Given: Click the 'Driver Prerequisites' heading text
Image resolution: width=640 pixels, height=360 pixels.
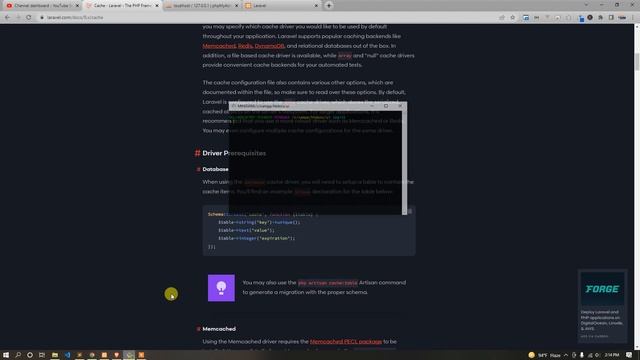Looking at the screenshot, I should point(234,153).
